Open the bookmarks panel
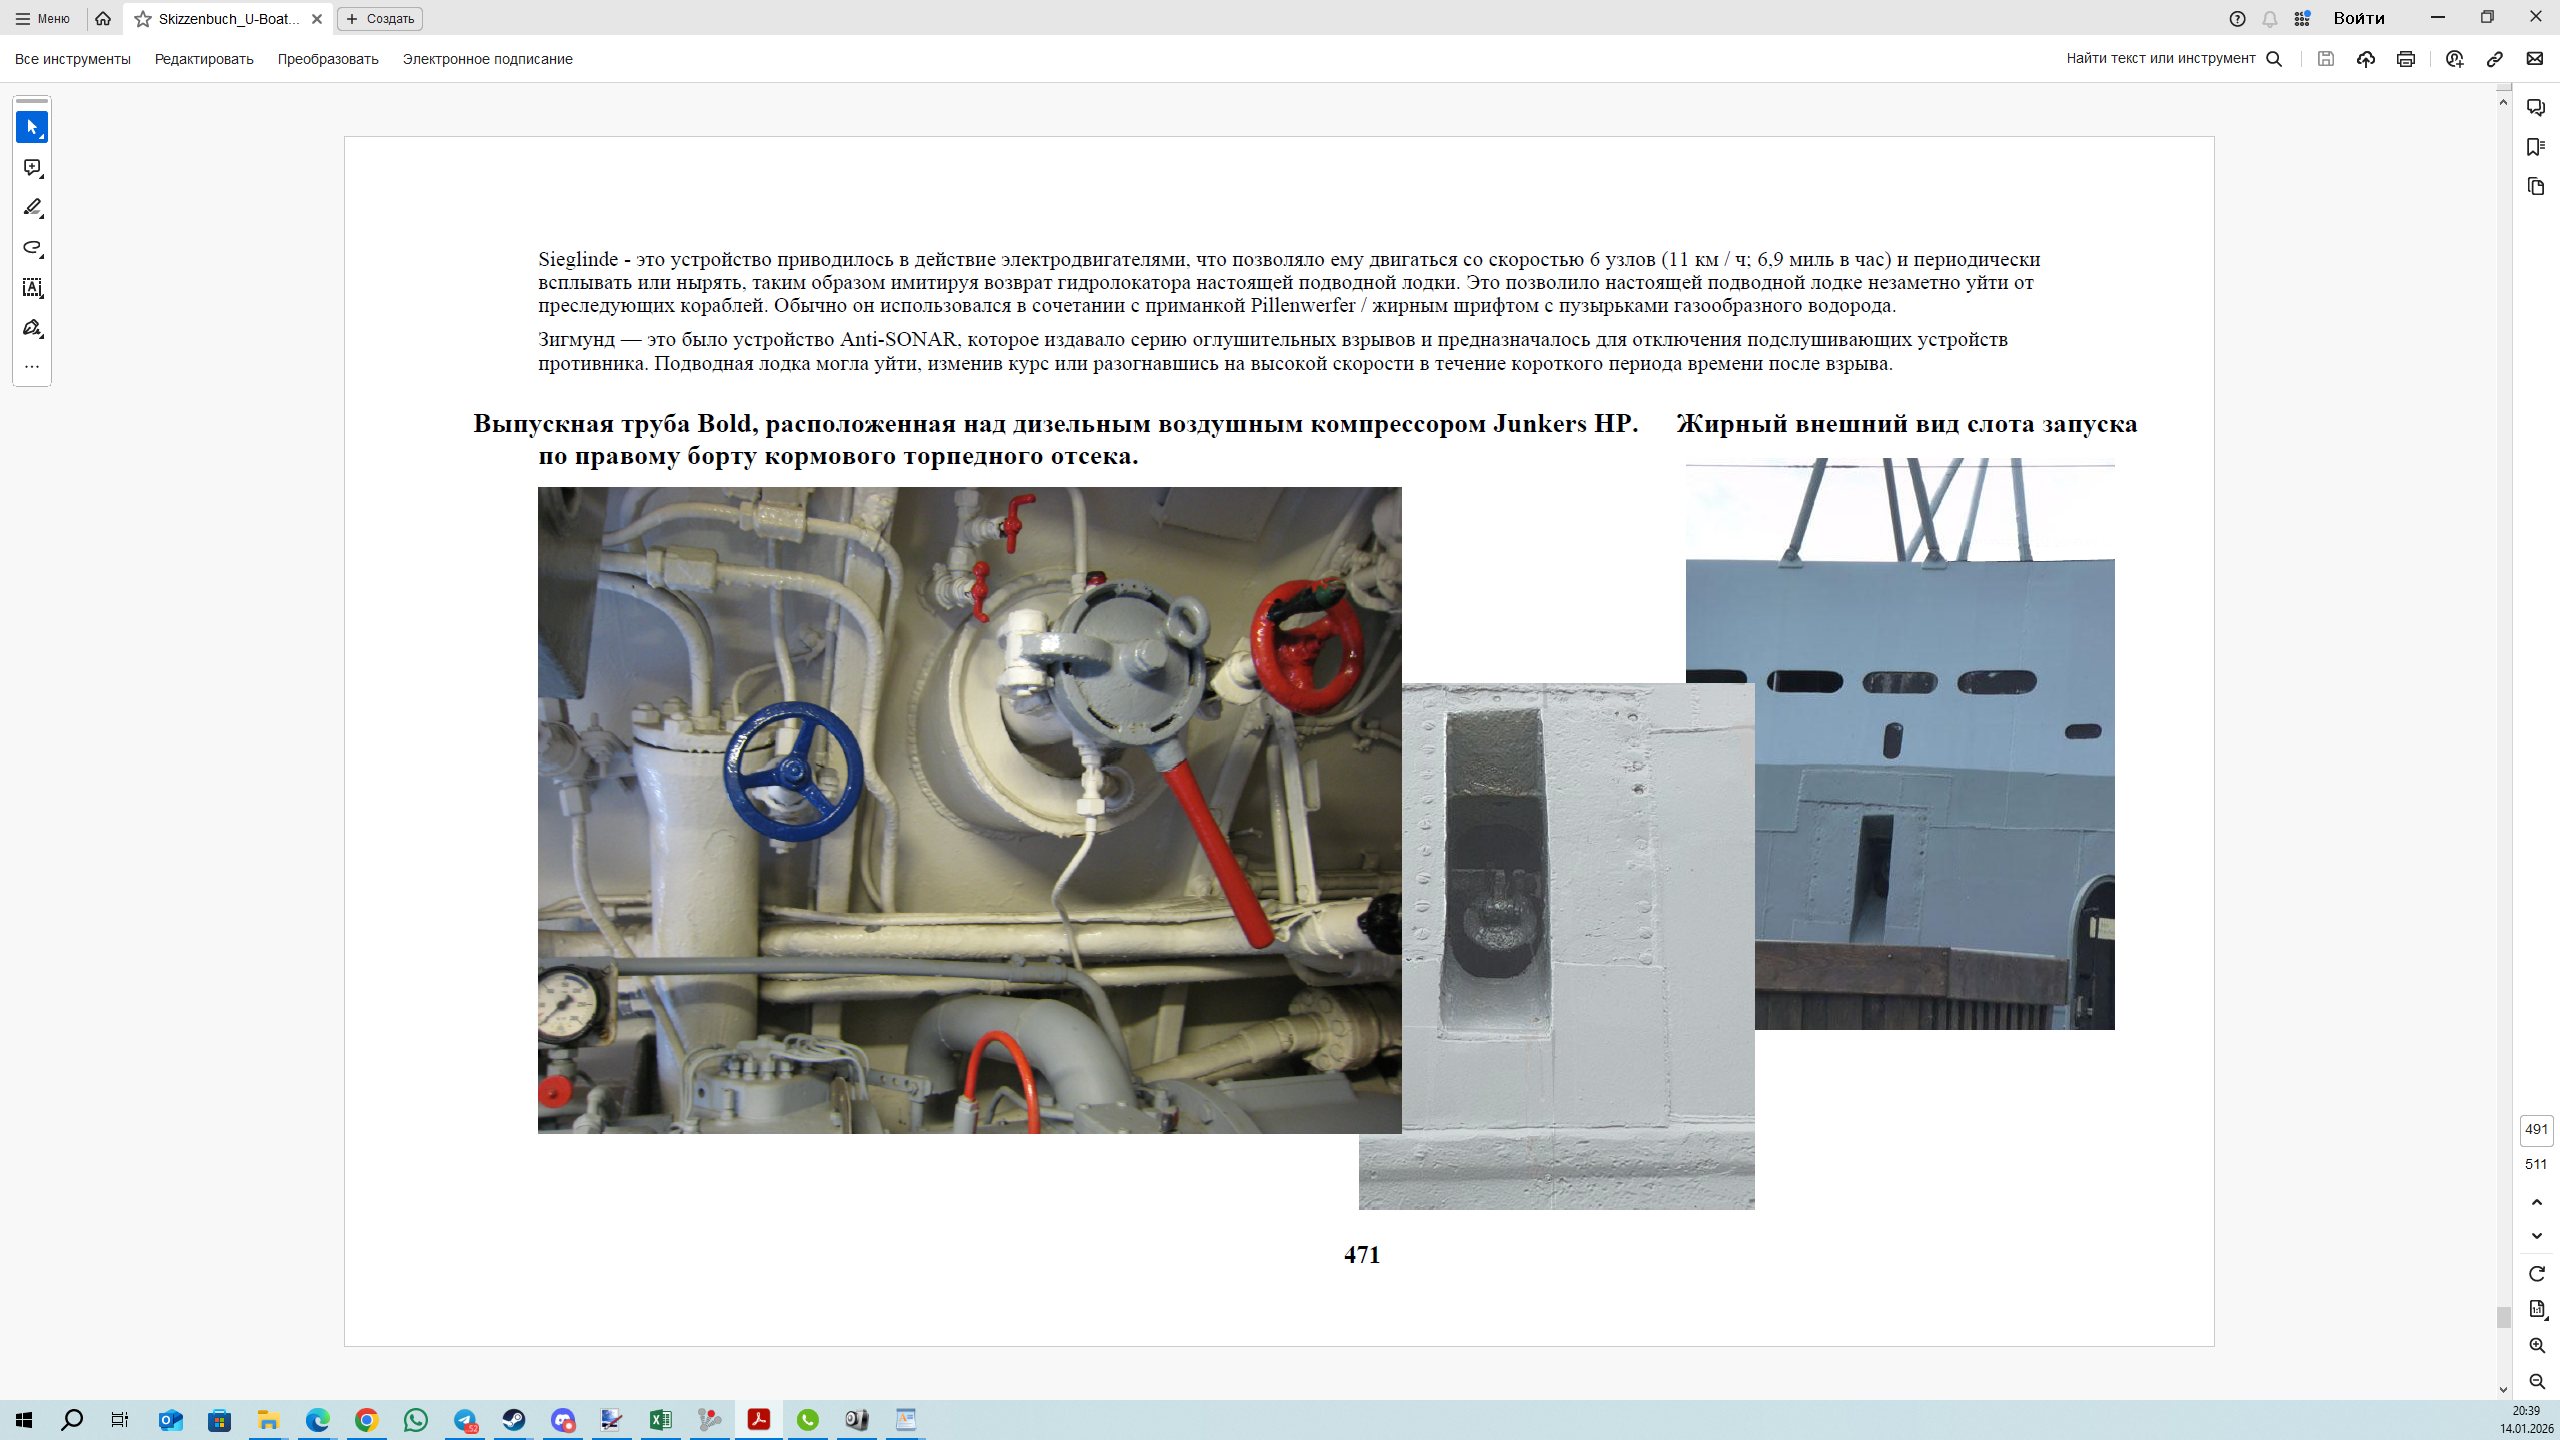 [x=2535, y=147]
